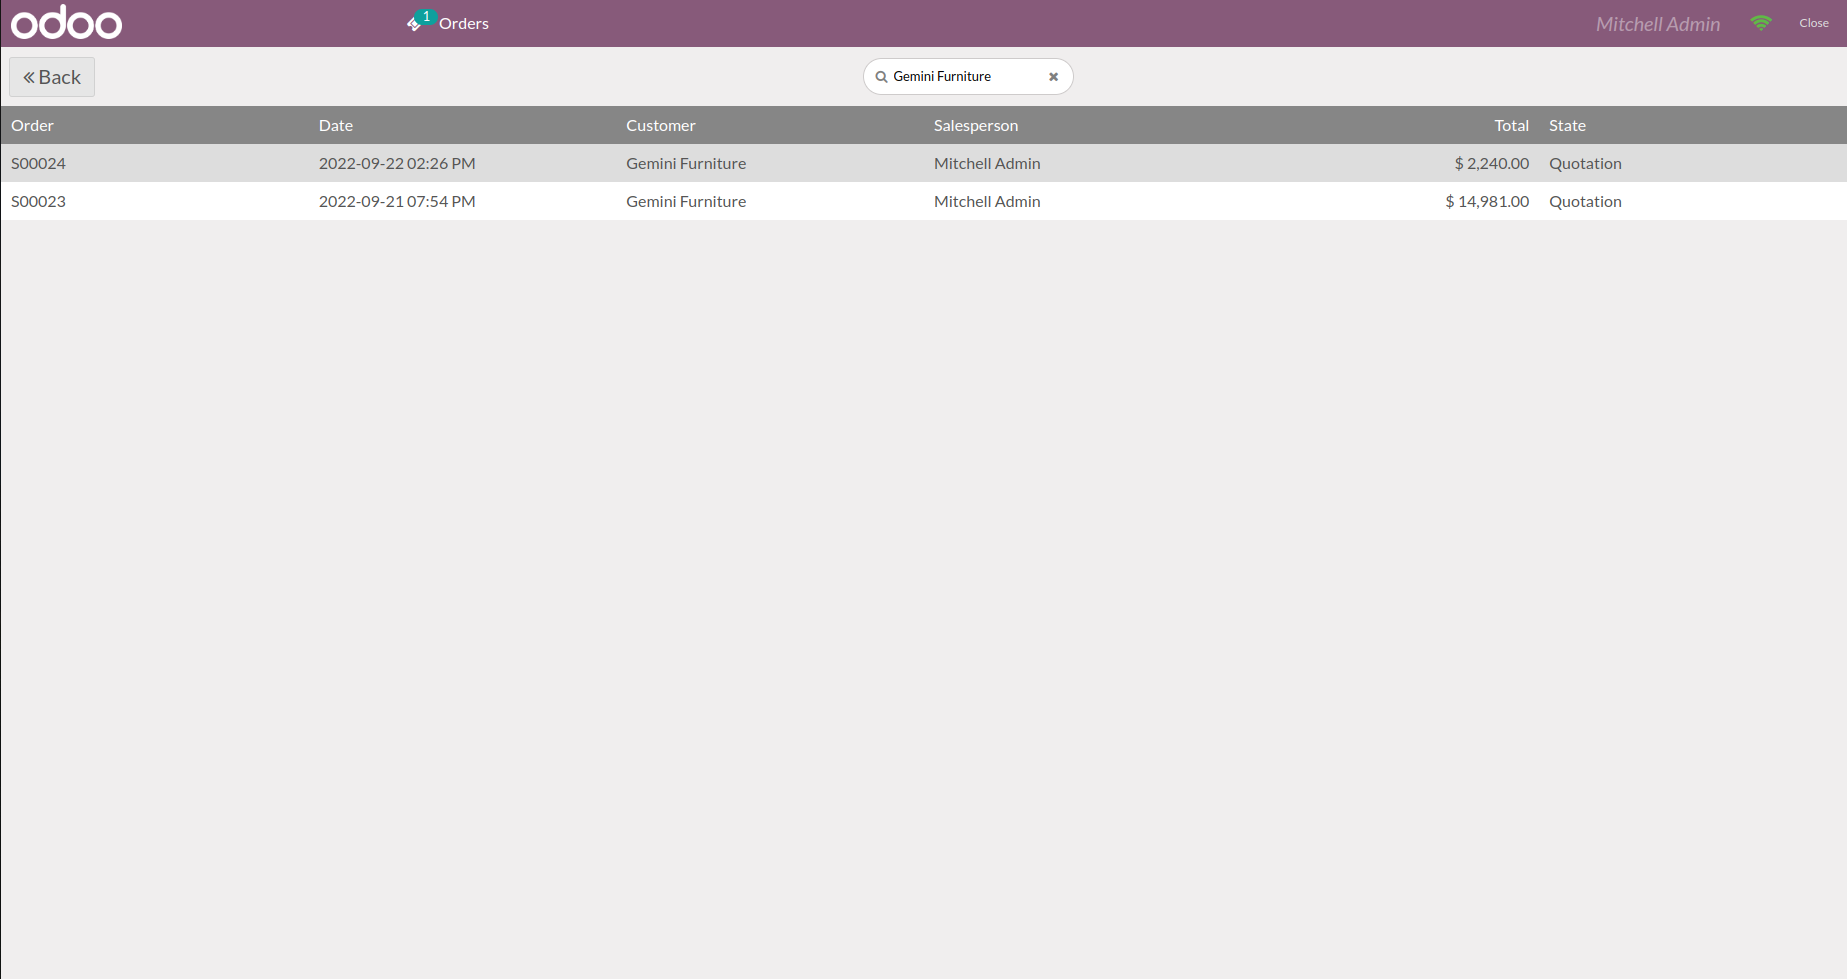Image resolution: width=1847 pixels, height=979 pixels.
Task: Click date 2022-09-21 07:54 PM
Action: tap(397, 201)
